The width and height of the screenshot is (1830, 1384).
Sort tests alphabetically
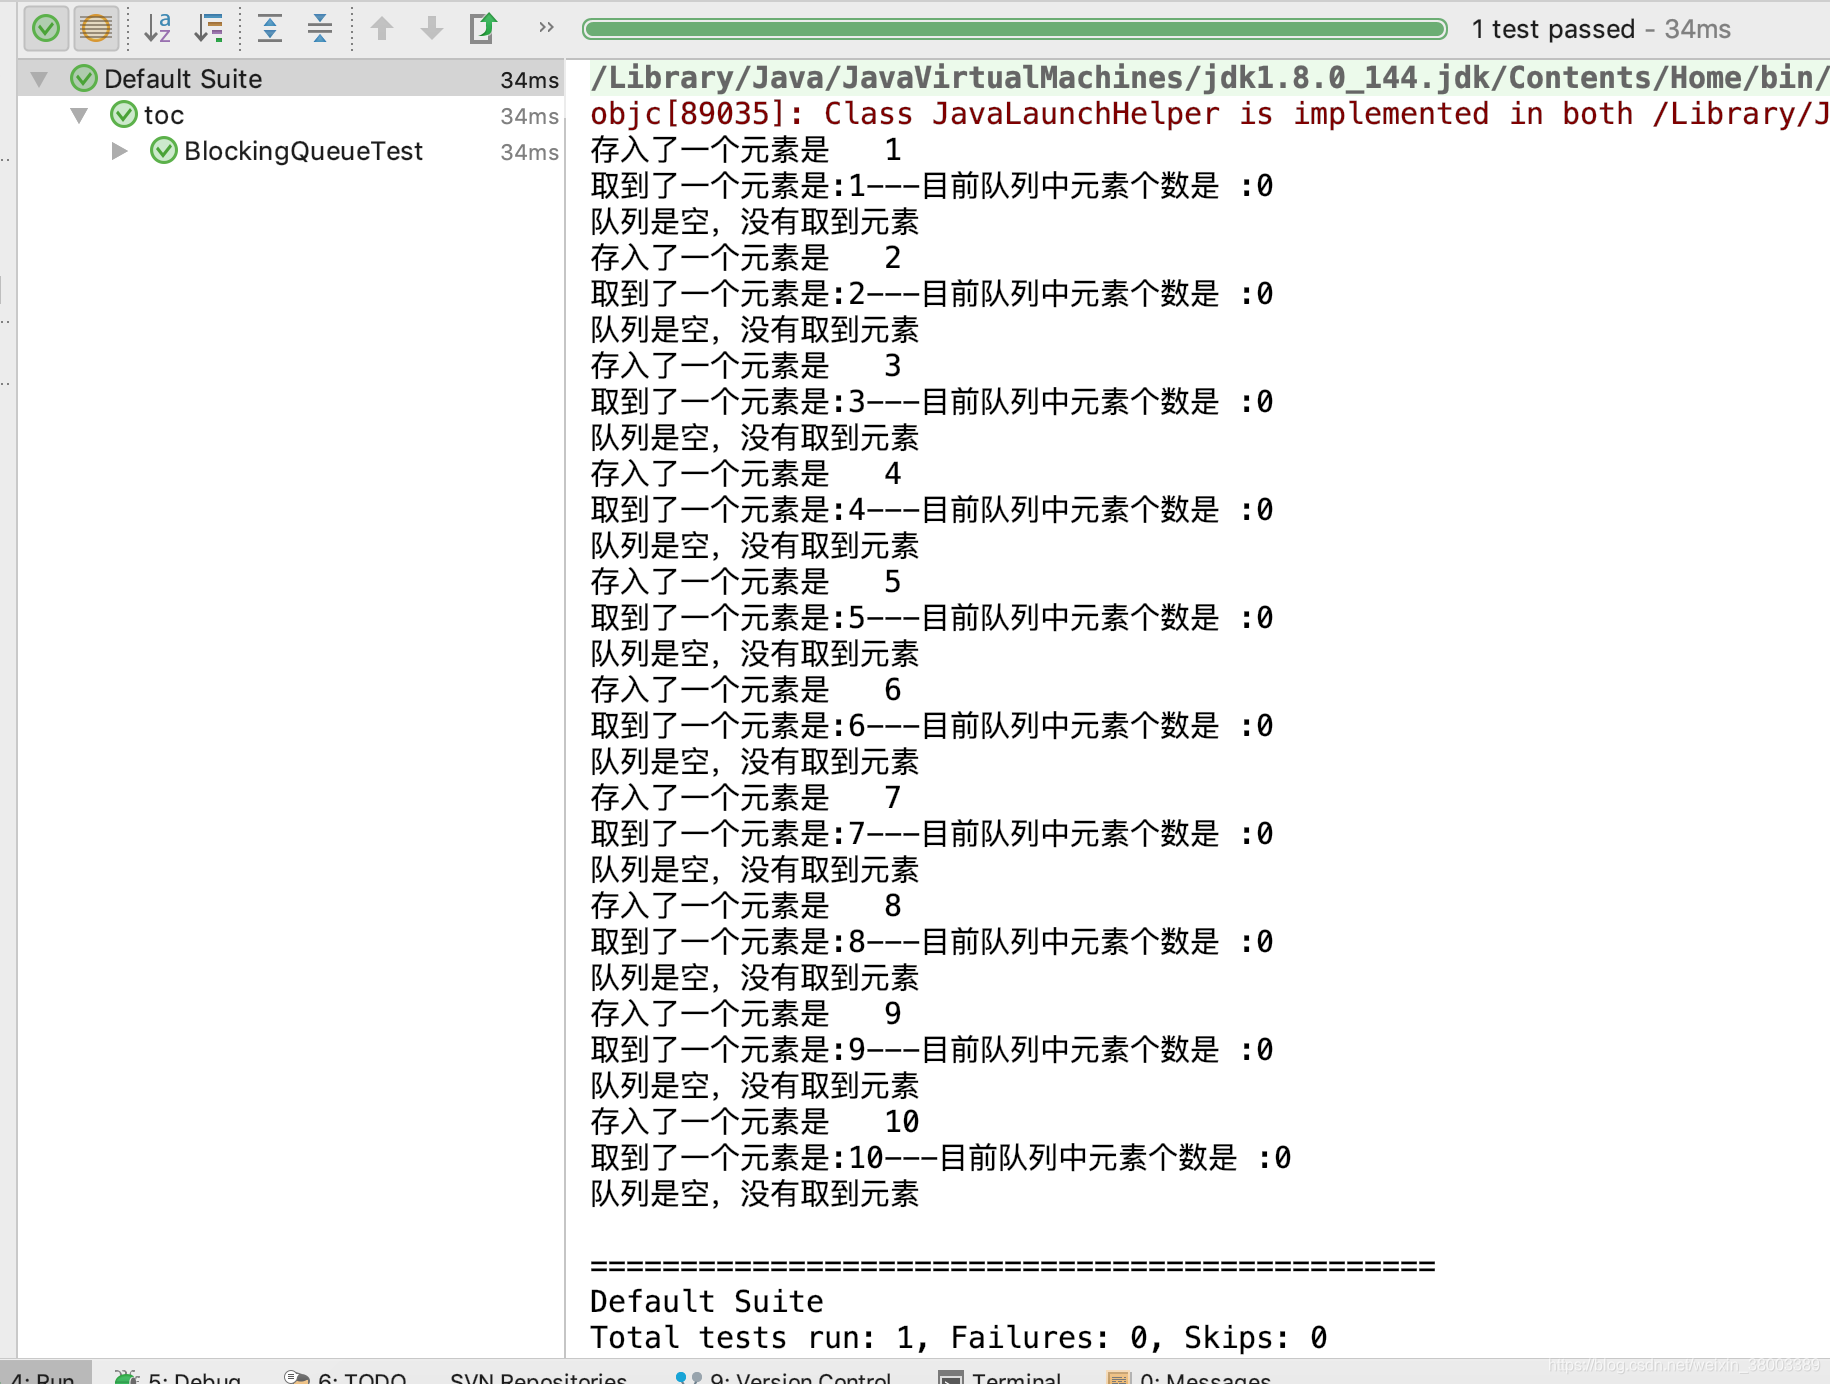tap(158, 28)
